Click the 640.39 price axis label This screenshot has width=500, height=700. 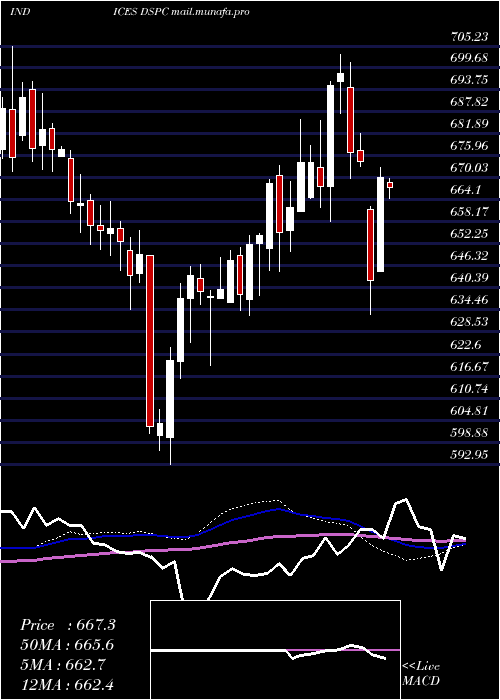(469, 279)
